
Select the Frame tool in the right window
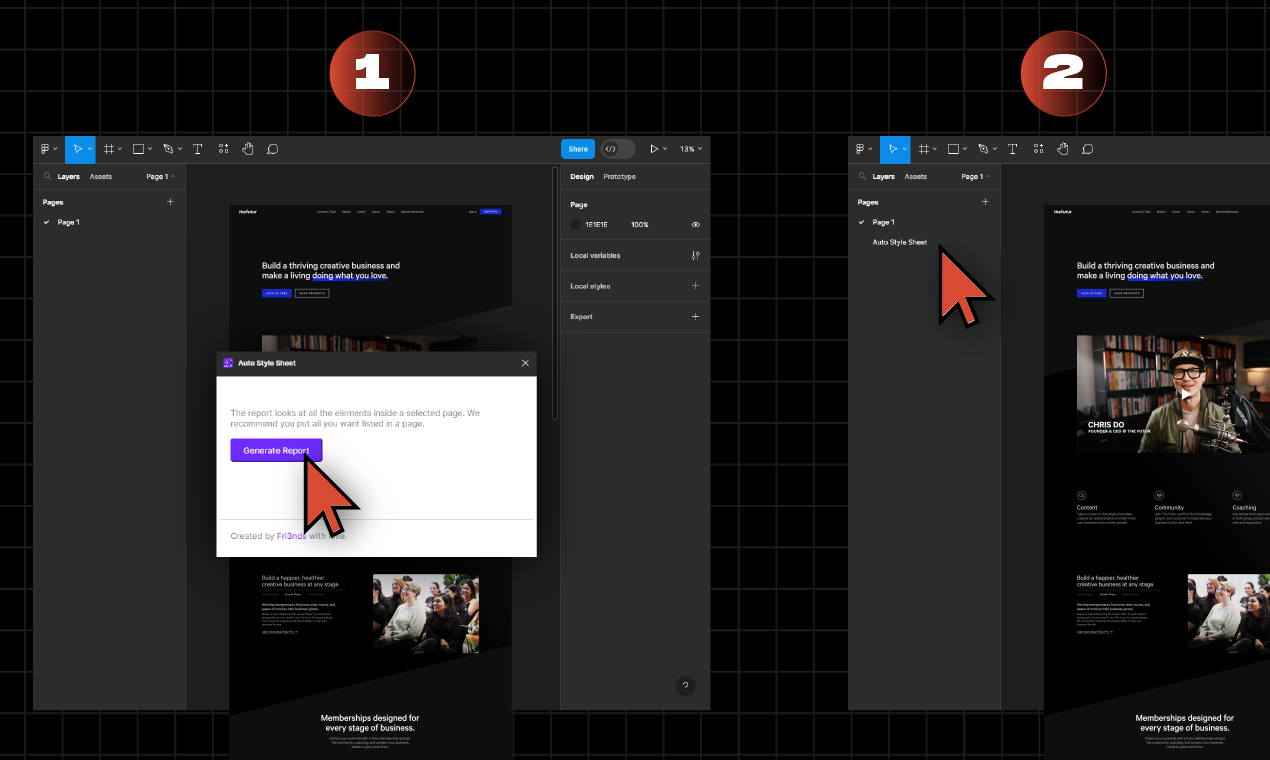coord(924,149)
